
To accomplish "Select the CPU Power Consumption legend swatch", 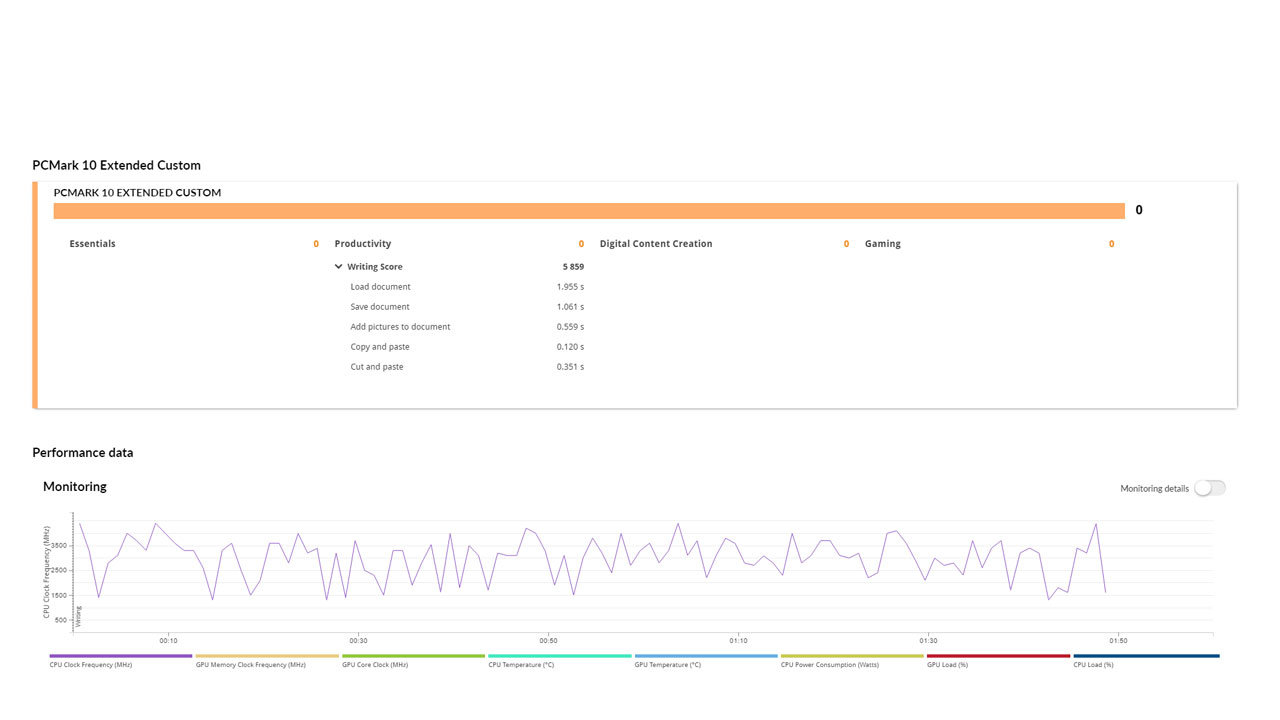I will [852, 656].
